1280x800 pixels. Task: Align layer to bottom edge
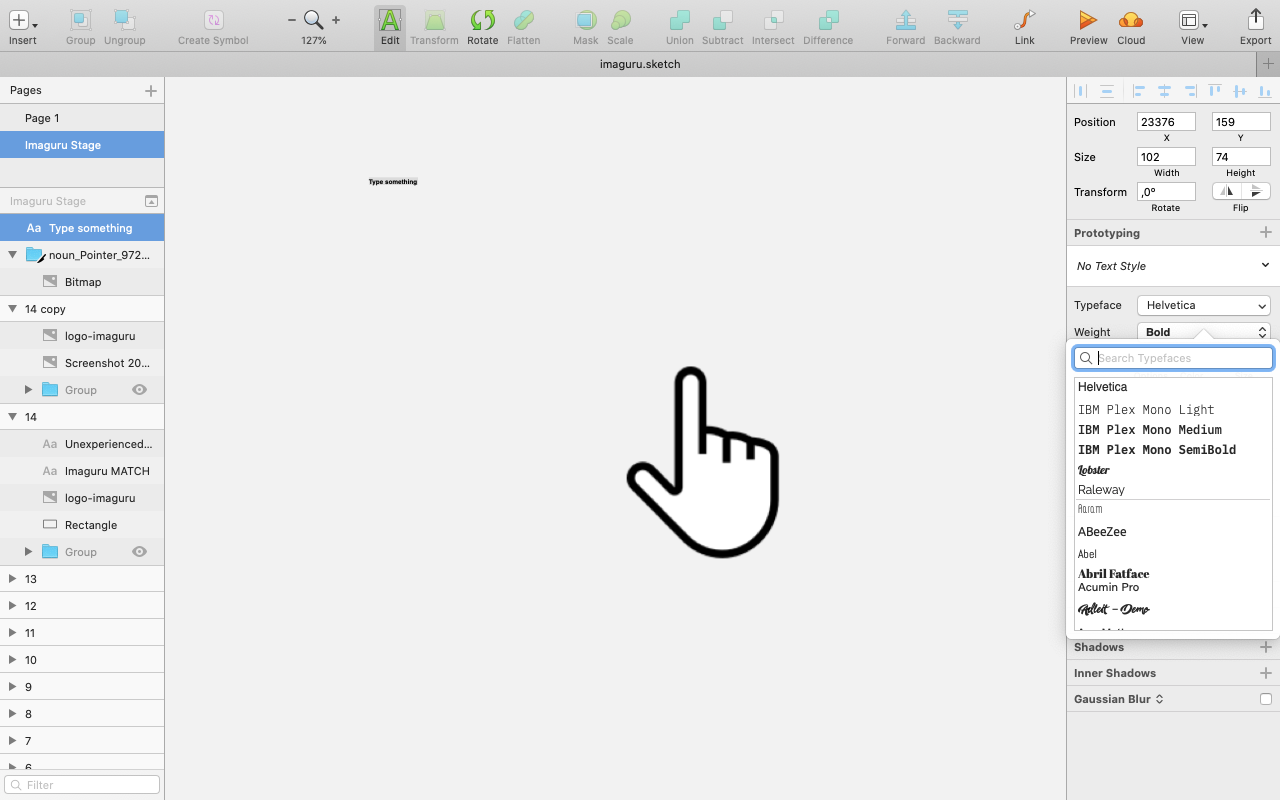tap(1266, 91)
